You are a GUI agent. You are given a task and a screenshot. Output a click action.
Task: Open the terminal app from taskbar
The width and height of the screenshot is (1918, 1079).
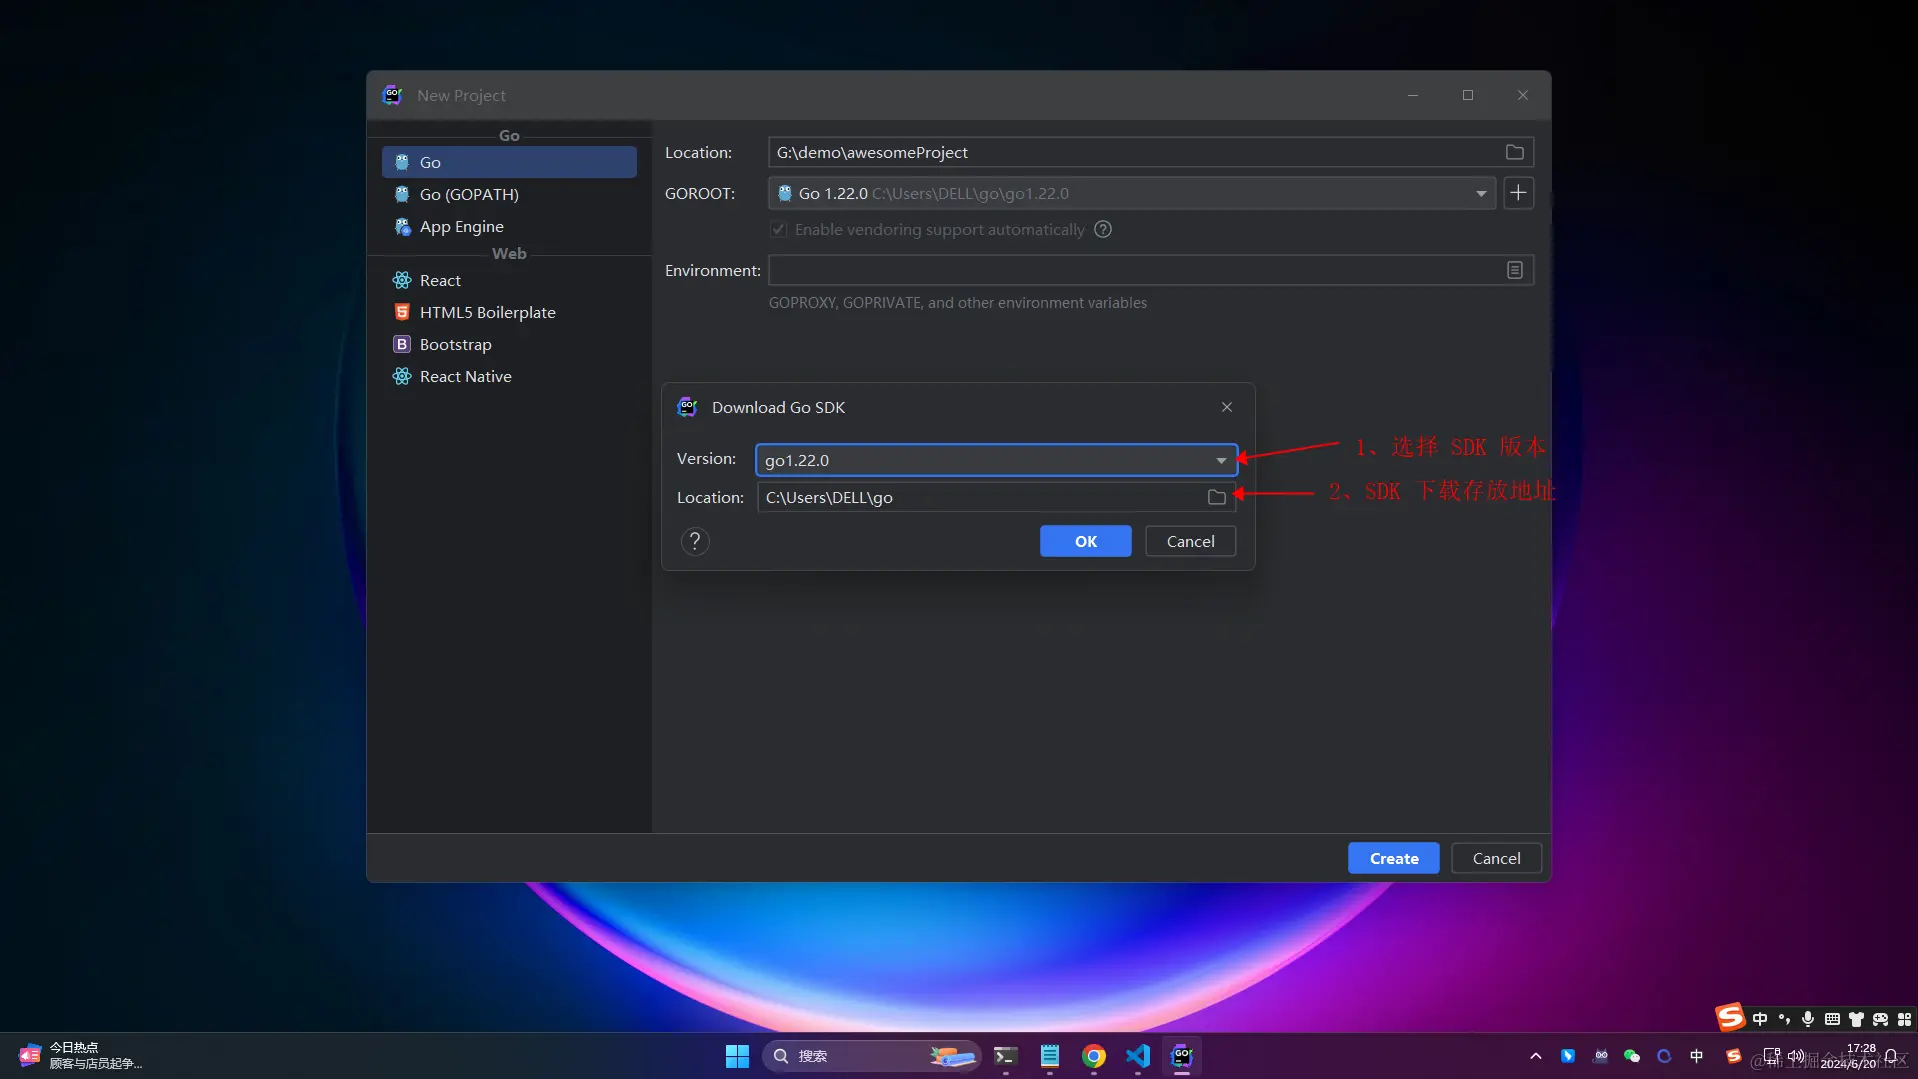point(1005,1056)
